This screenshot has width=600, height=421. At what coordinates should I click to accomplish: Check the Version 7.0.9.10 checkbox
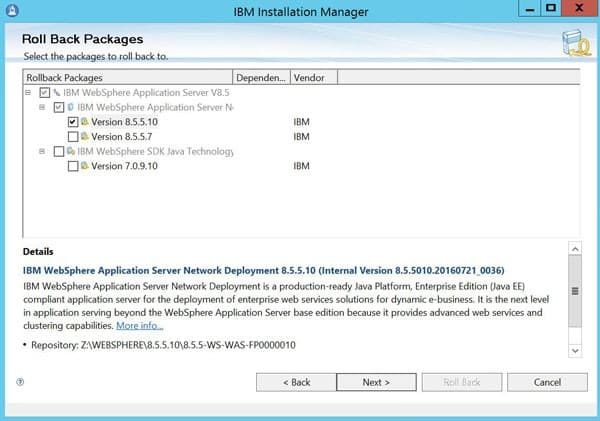click(x=73, y=166)
